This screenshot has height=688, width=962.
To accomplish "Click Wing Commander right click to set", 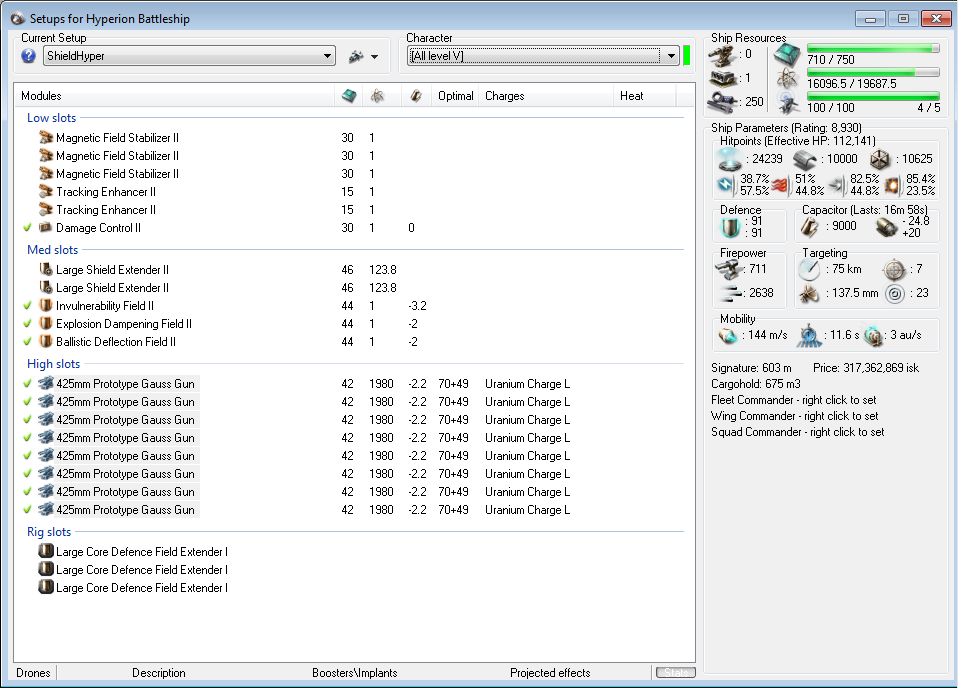I will point(795,416).
